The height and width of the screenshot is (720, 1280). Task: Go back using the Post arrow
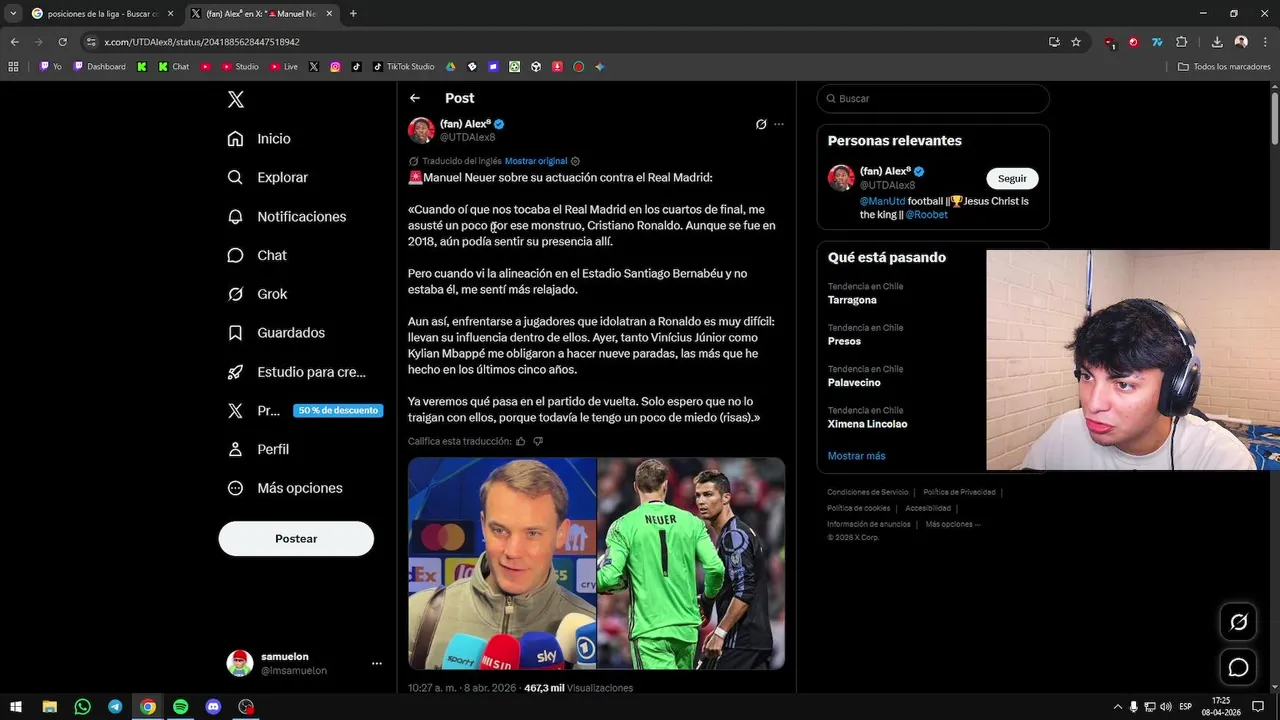[415, 98]
